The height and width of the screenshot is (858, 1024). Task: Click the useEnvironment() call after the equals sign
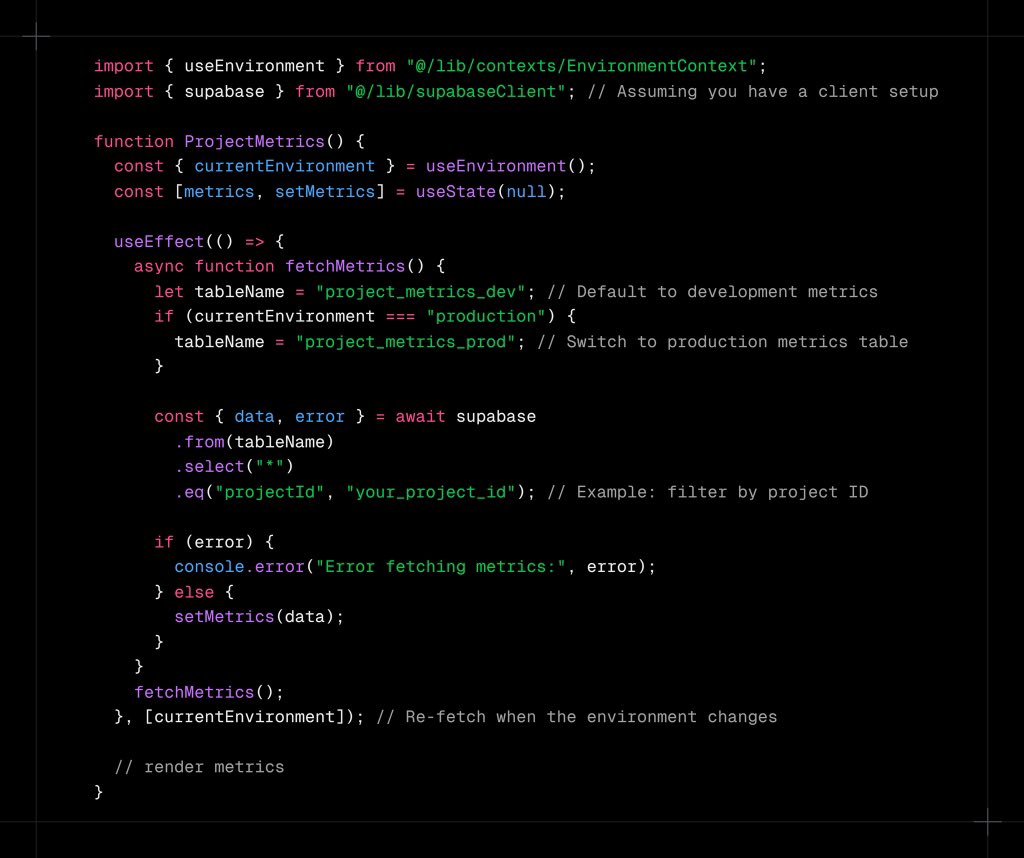pyautogui.click(x=505, y=166)
